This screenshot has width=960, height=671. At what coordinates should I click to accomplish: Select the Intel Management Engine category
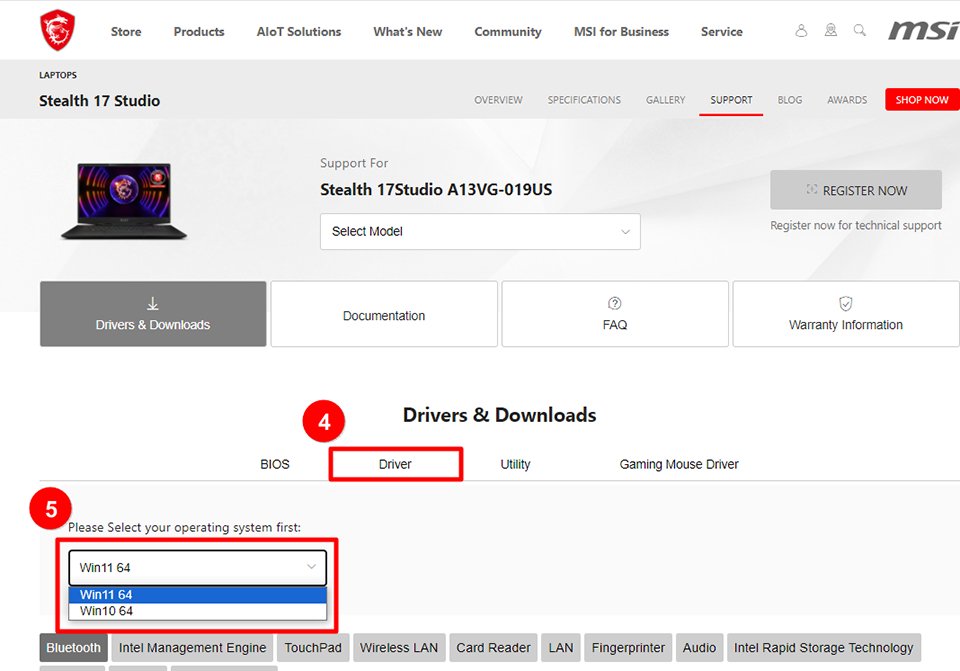tap(192, 648)
